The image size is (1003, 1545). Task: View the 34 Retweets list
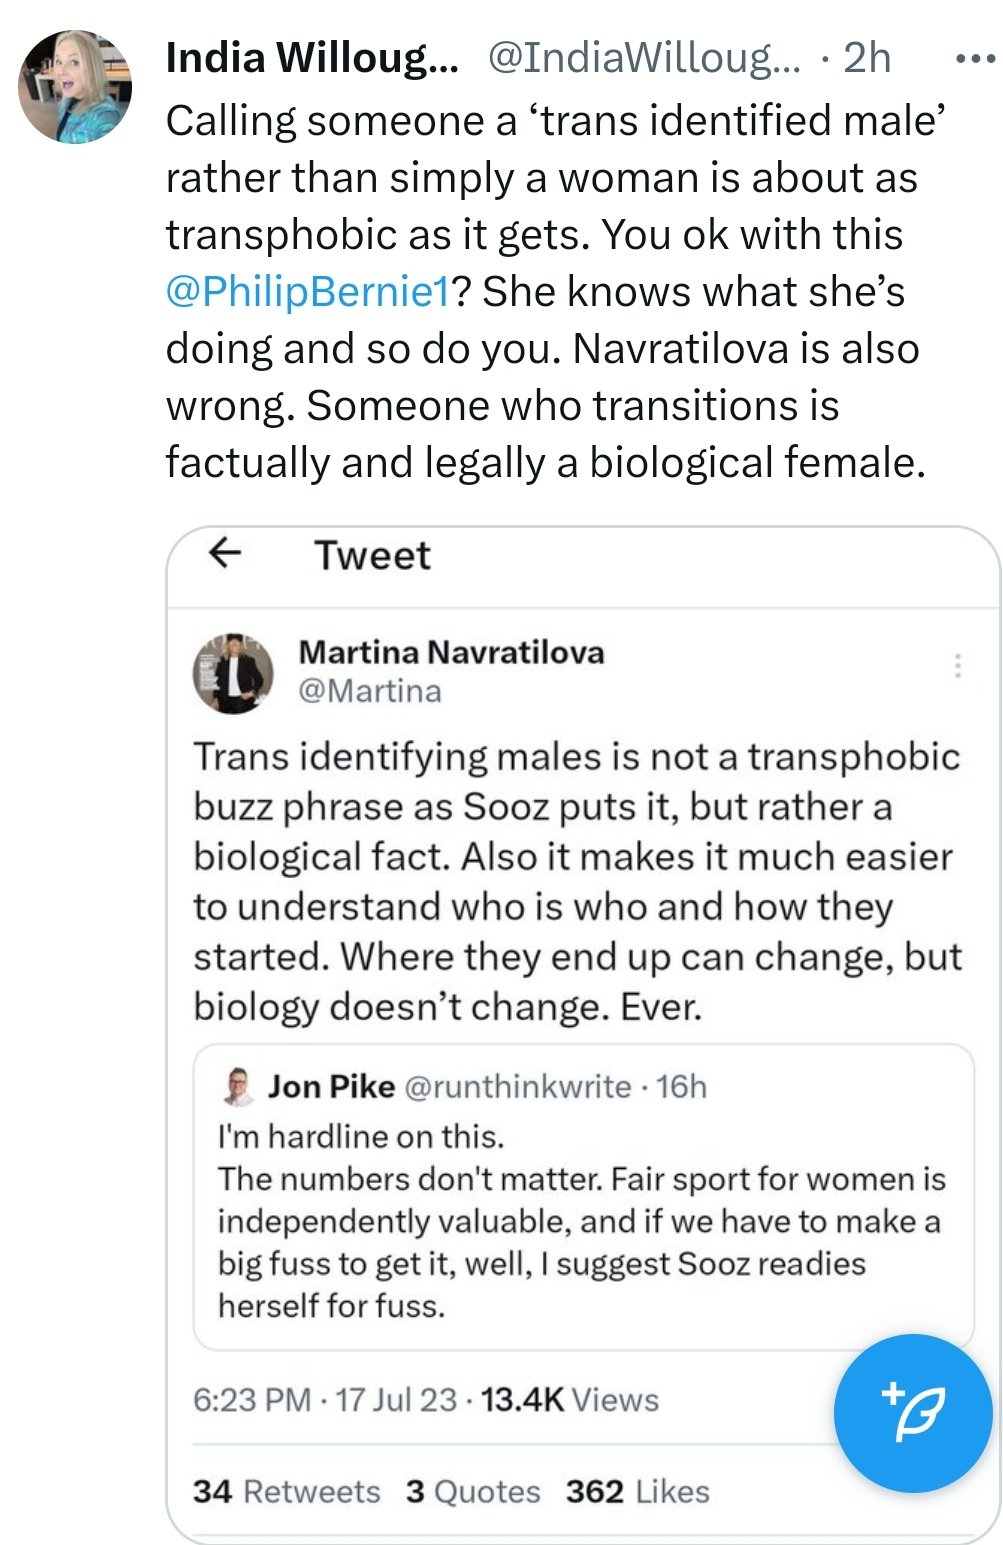pos(287,1491)
